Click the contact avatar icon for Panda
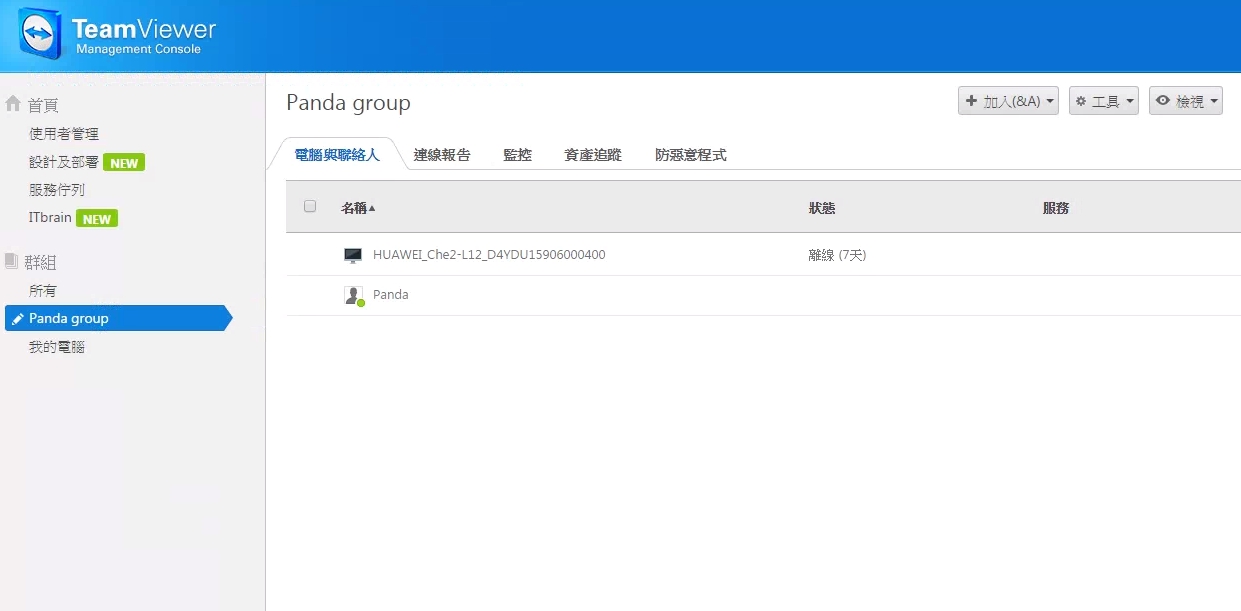The height and width of the screenshot is (611, 1241). tap(353, 293)
